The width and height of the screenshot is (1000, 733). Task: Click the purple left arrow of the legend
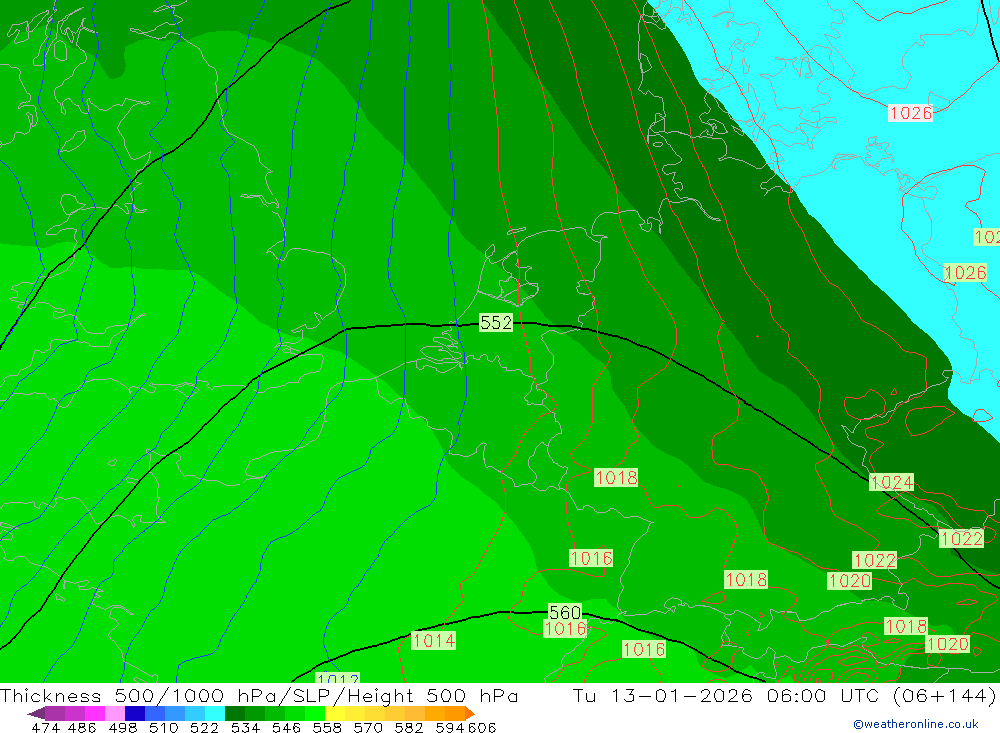click(x=36, y=713)
